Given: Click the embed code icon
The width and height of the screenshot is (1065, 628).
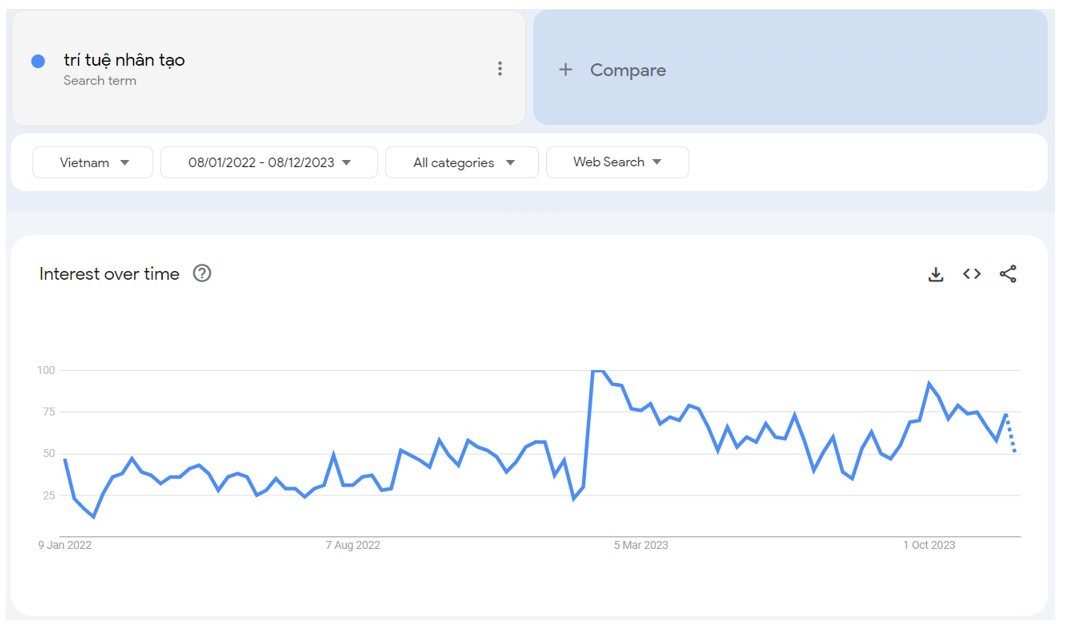Looking at the screenshot, I should (972, 274).
